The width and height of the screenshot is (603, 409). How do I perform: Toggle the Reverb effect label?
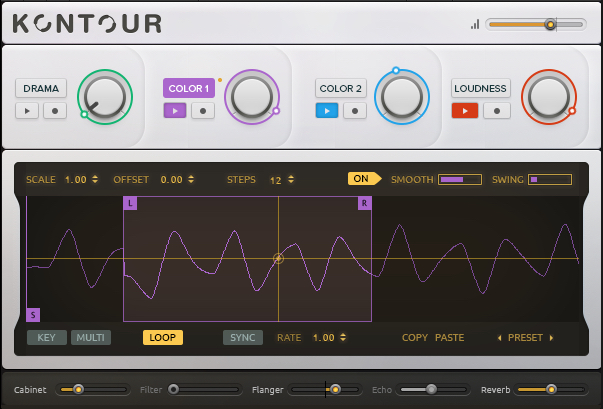pos(495,390)
